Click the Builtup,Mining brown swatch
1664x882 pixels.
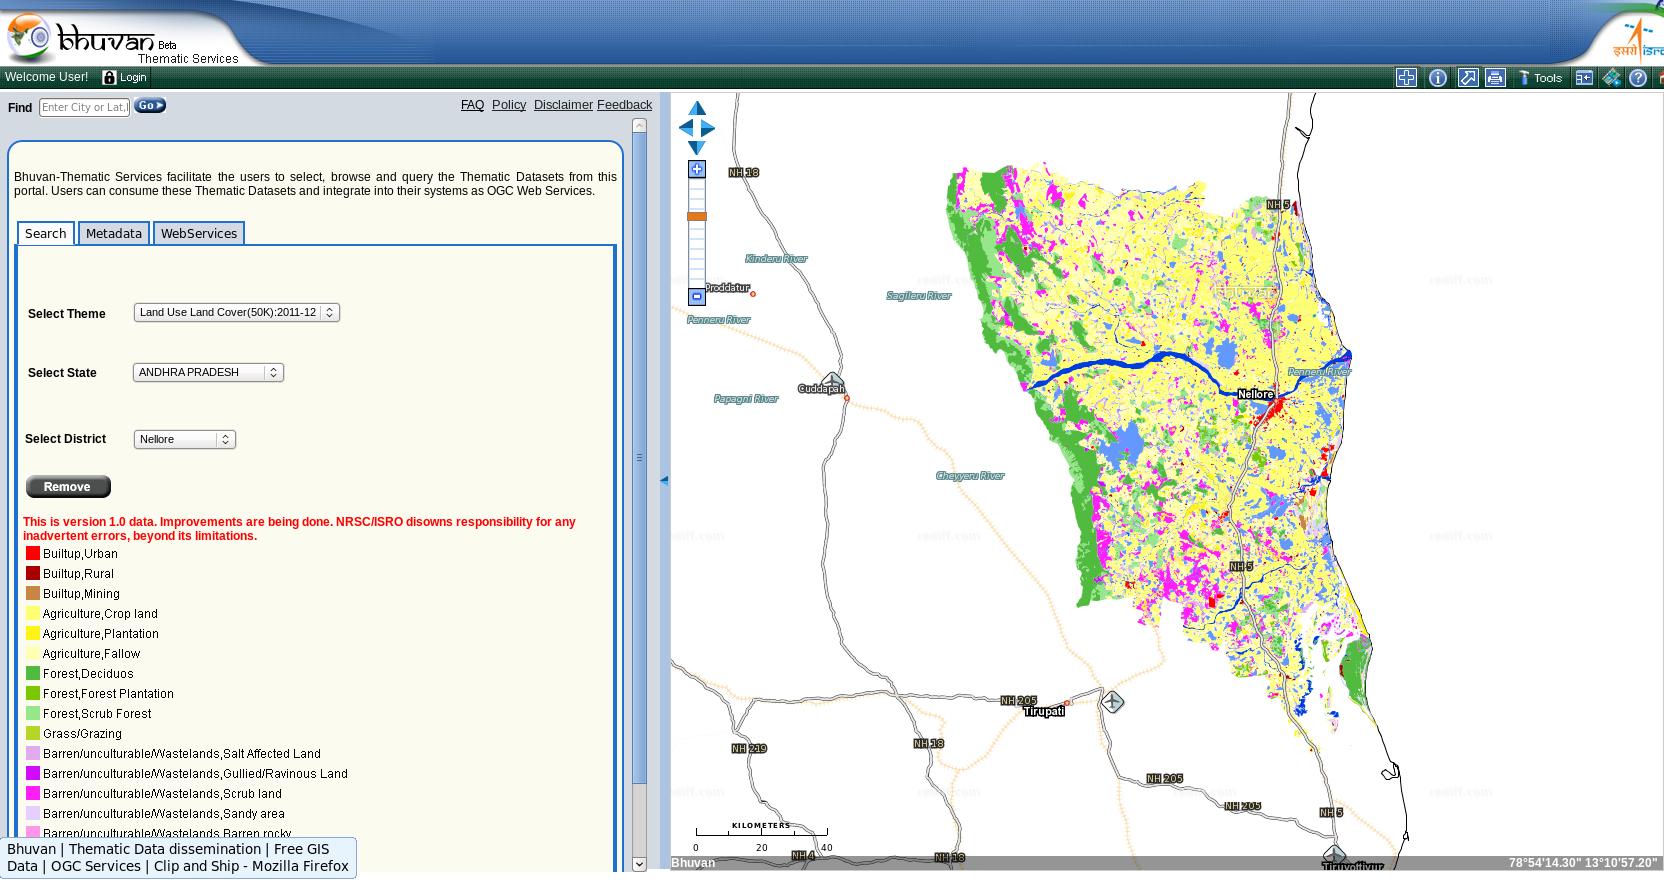pos(33,593)
